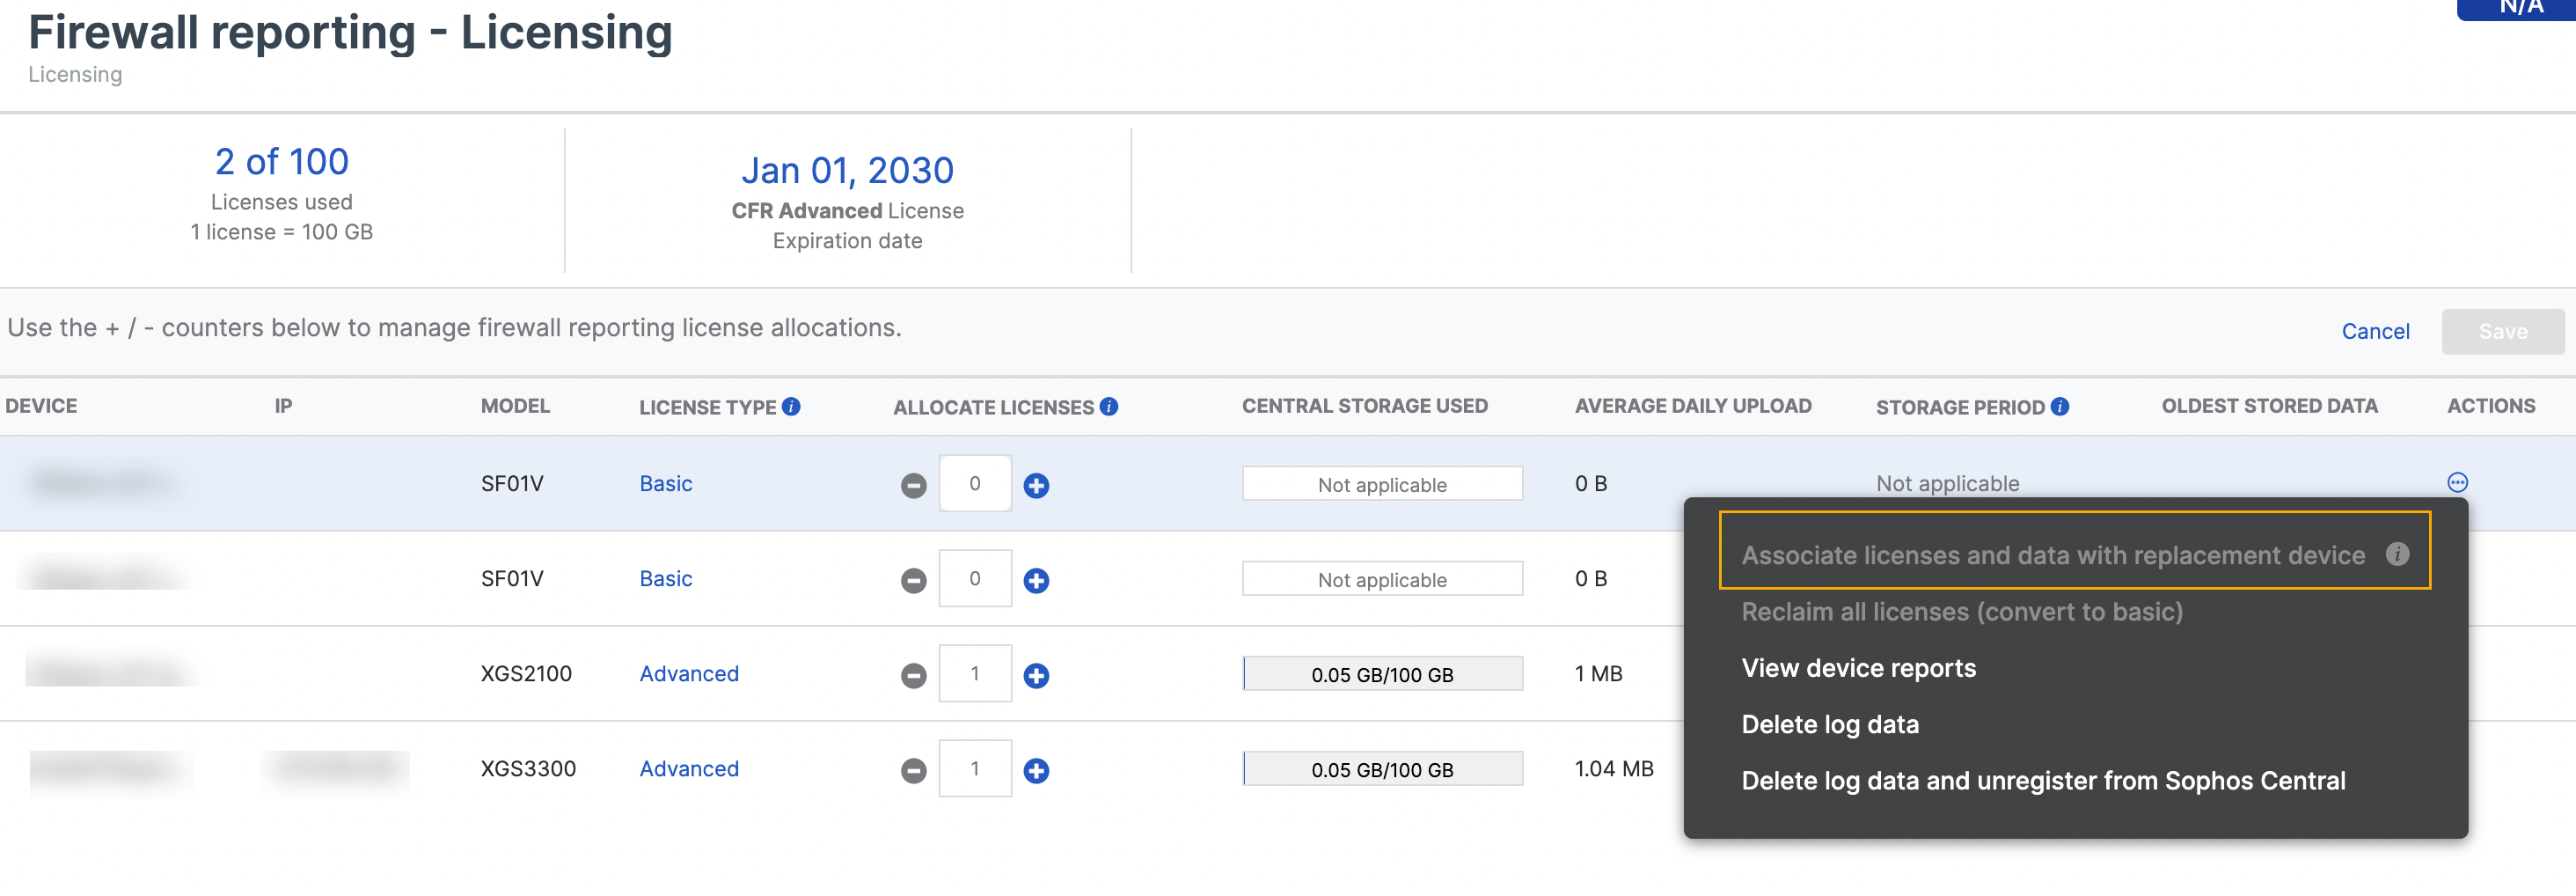Increase licenses for the XGS3300 device
2576x896 pixels.
[1036, 770]
